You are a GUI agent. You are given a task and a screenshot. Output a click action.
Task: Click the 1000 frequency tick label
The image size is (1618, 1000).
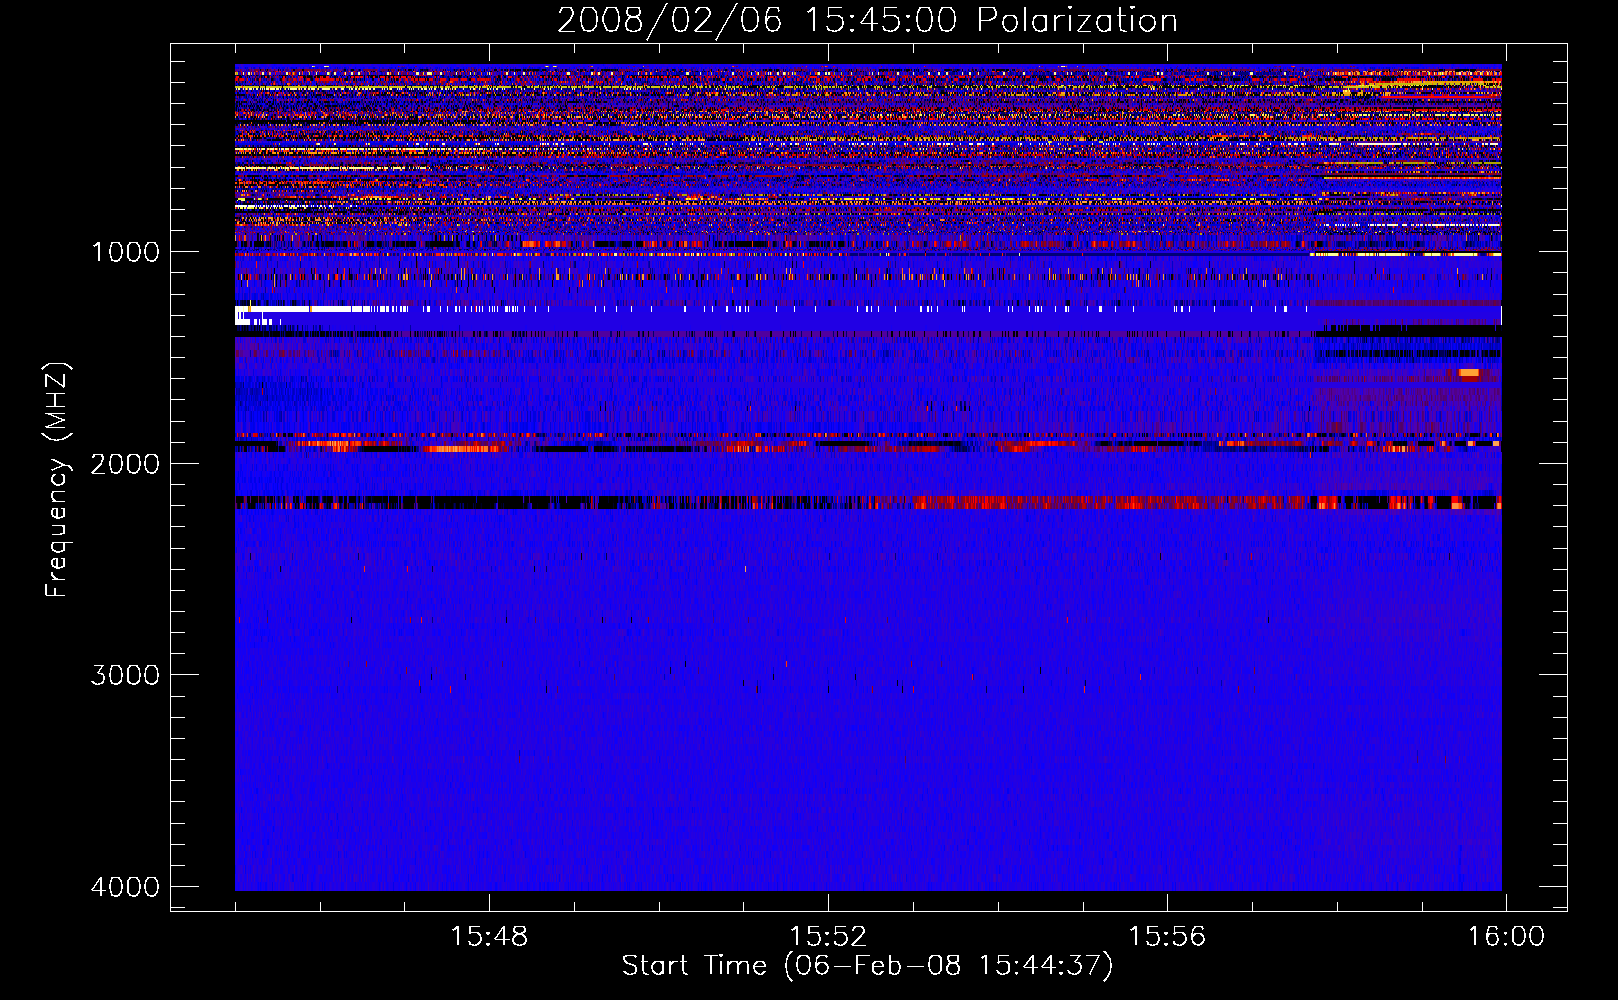pyautogui.click(x=125, y=251)
